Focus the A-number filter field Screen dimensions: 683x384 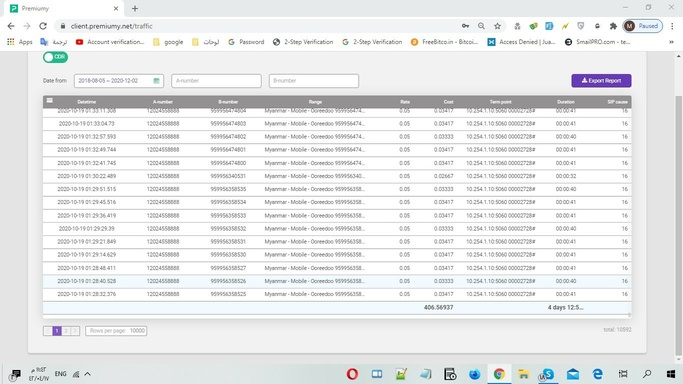[216, 81]
